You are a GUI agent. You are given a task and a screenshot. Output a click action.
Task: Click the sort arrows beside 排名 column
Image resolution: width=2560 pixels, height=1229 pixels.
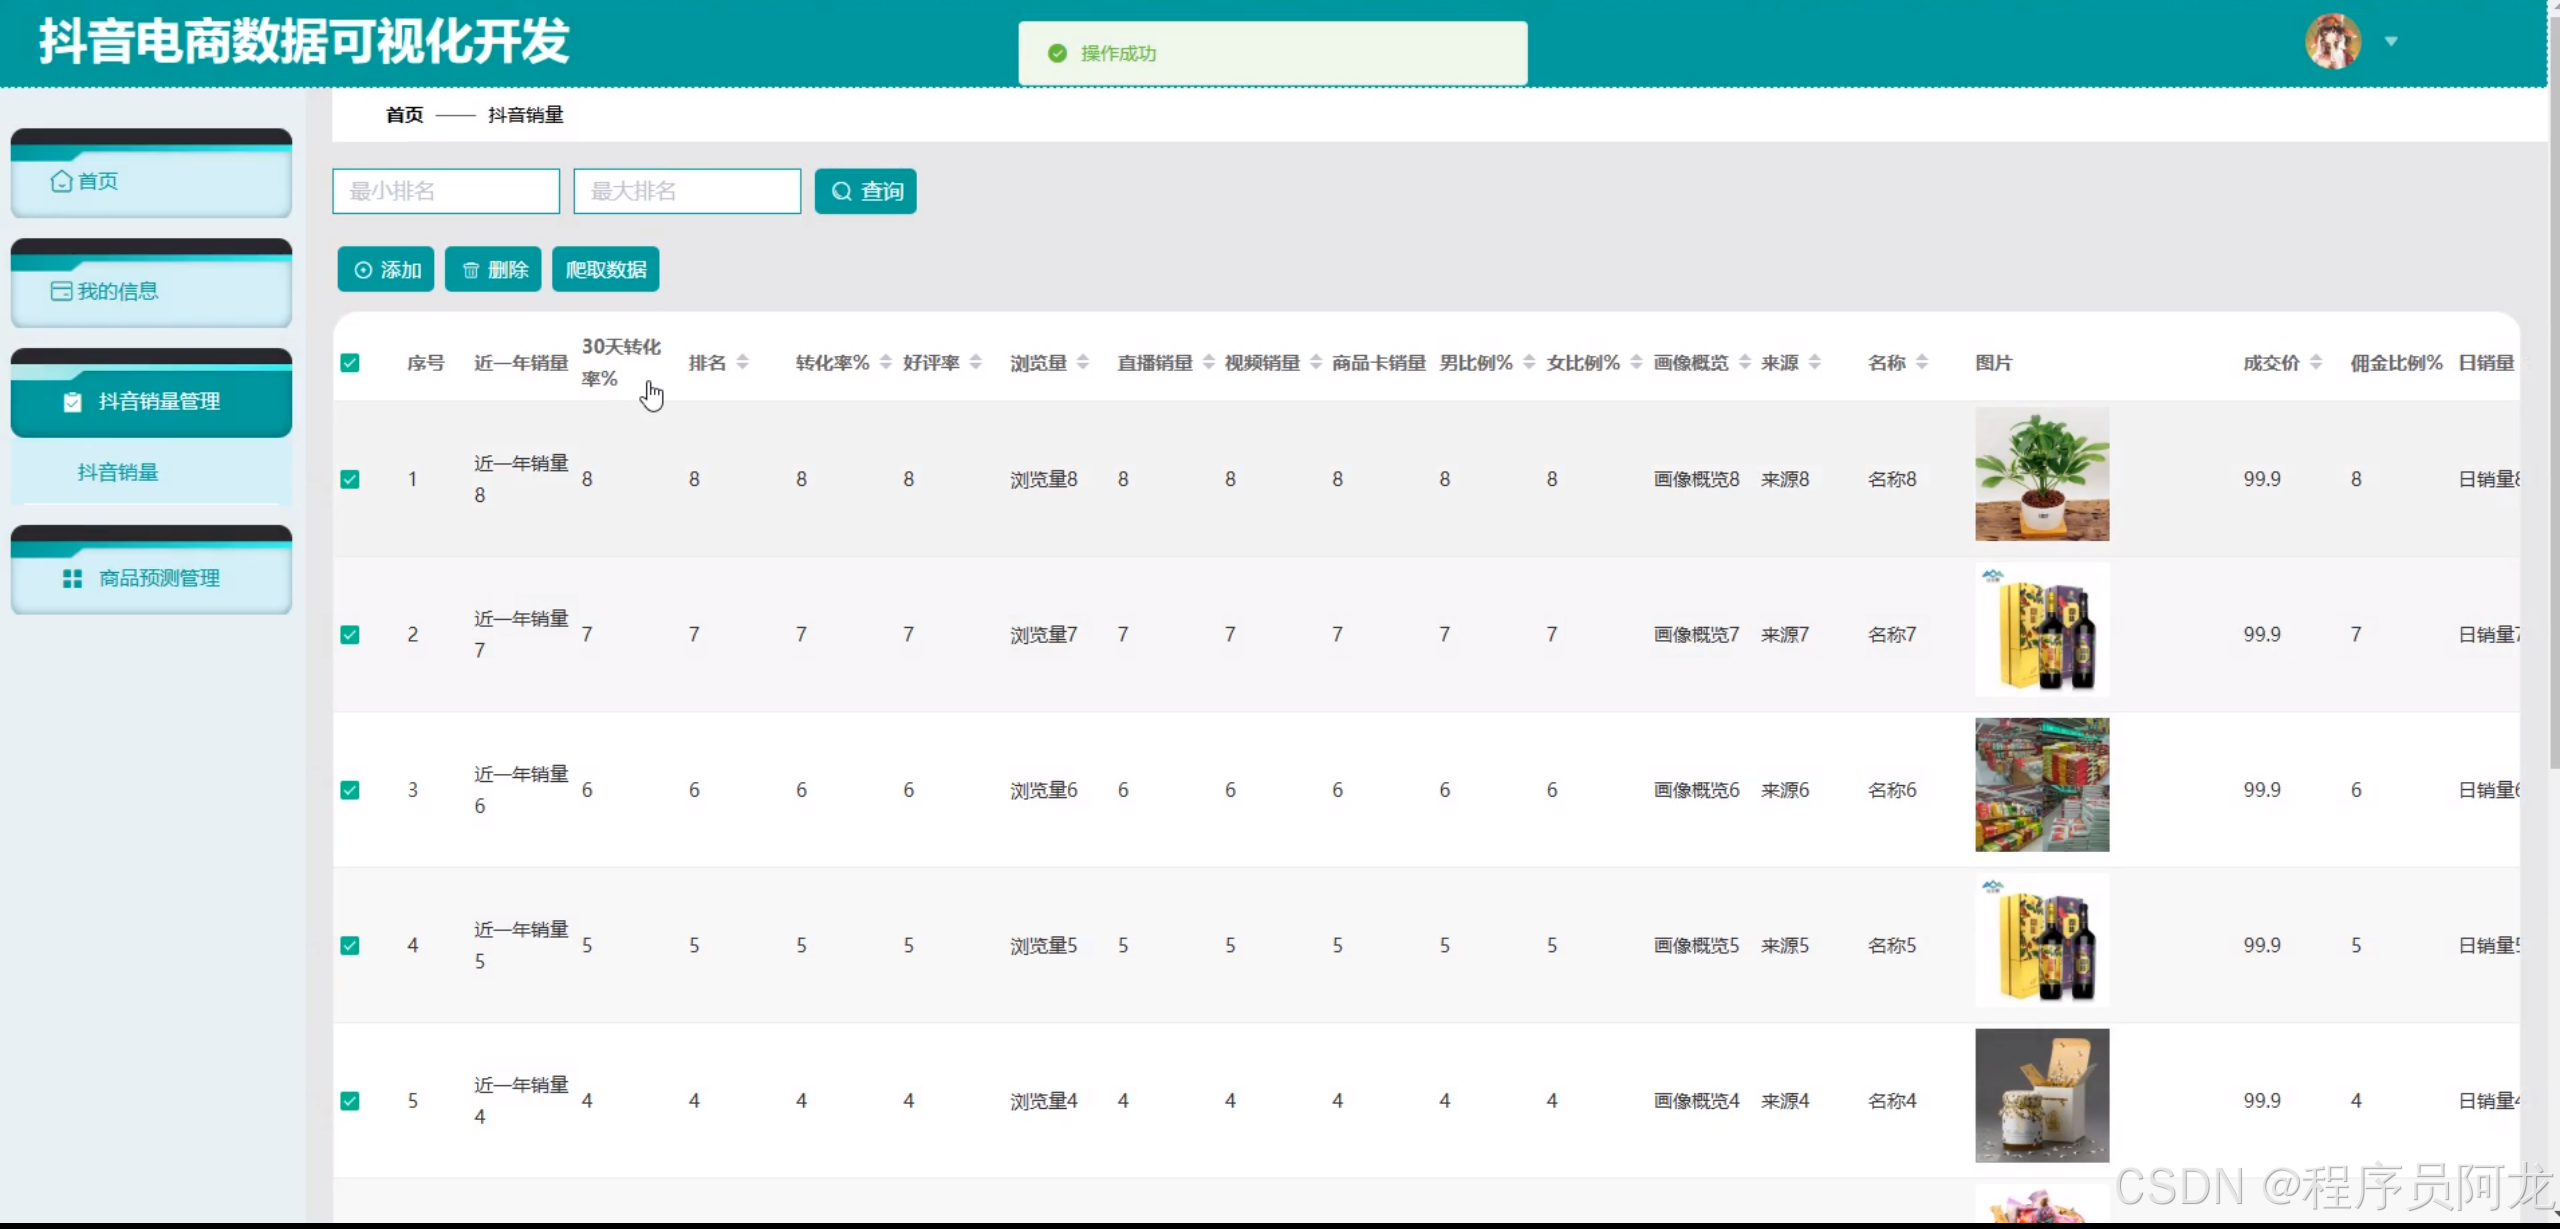tap(742, 363)
